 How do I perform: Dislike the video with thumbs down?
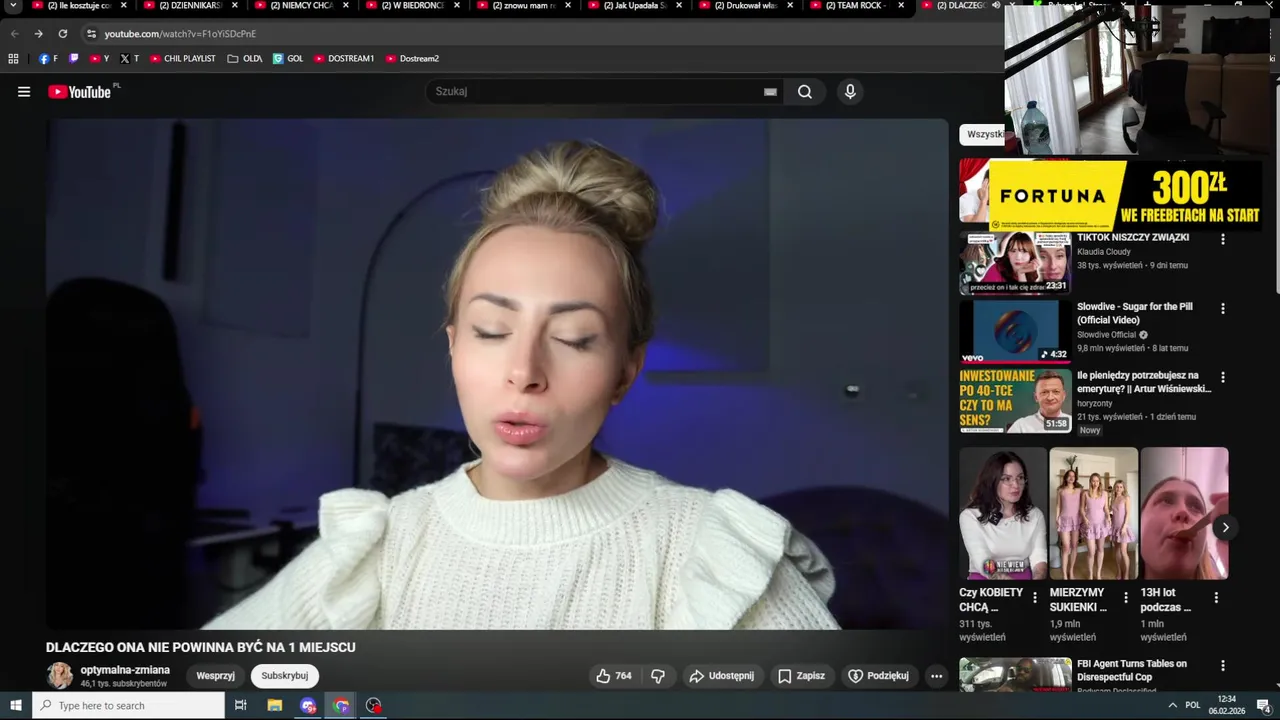click(x=658, y=676)
